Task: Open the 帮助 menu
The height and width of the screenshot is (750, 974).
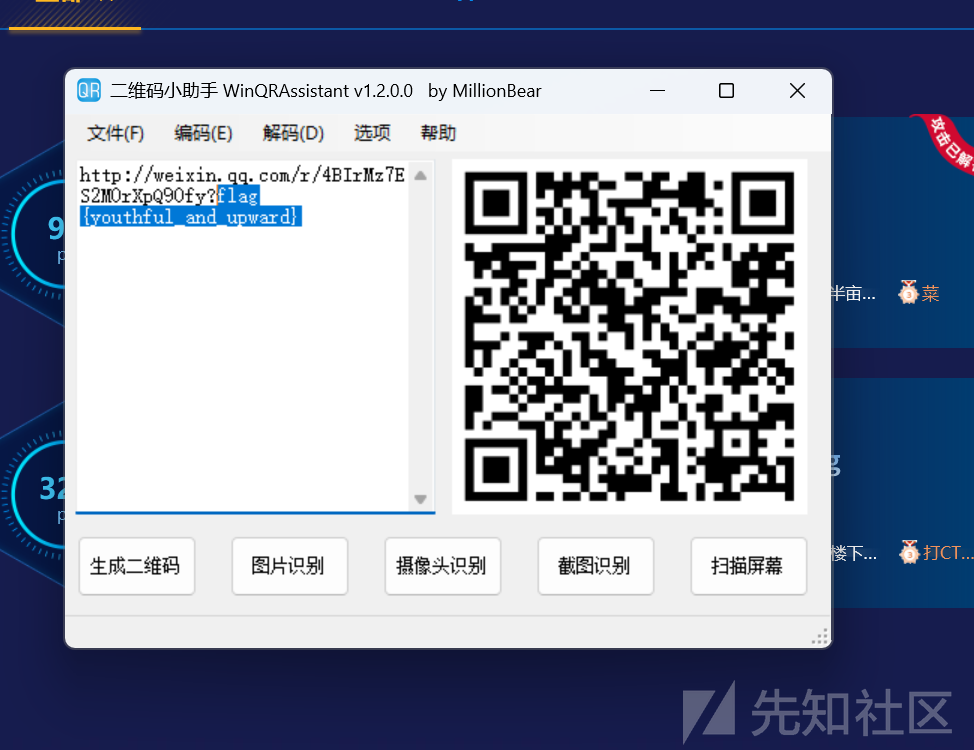Action: [438, 133]
